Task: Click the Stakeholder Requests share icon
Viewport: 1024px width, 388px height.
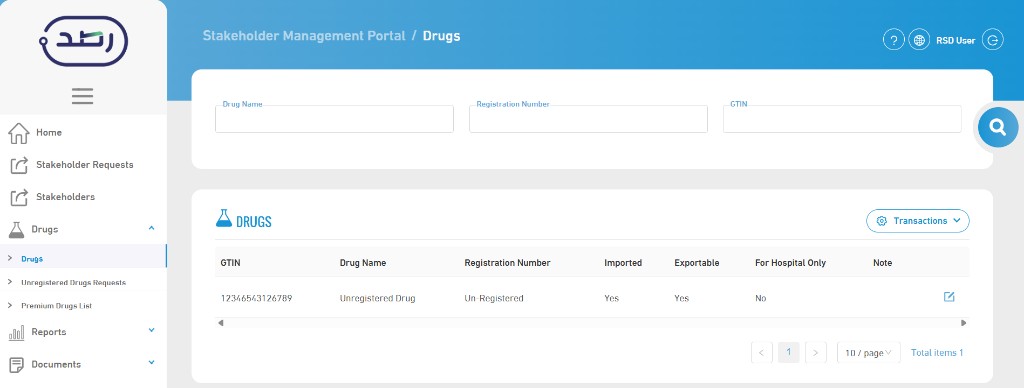Action: click(20, 165)
